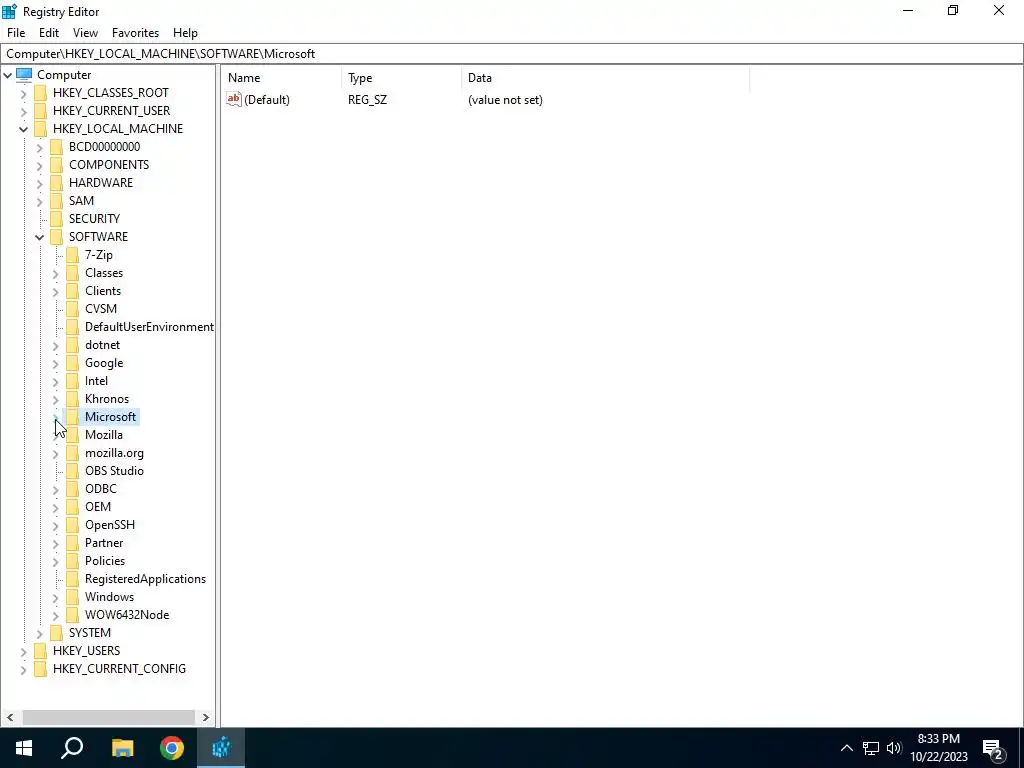This screenshot has width=1024, height=768.
Task: Select the DefaultUserEnvironment key
Action: pyautogui.click(x=149, y=327)
